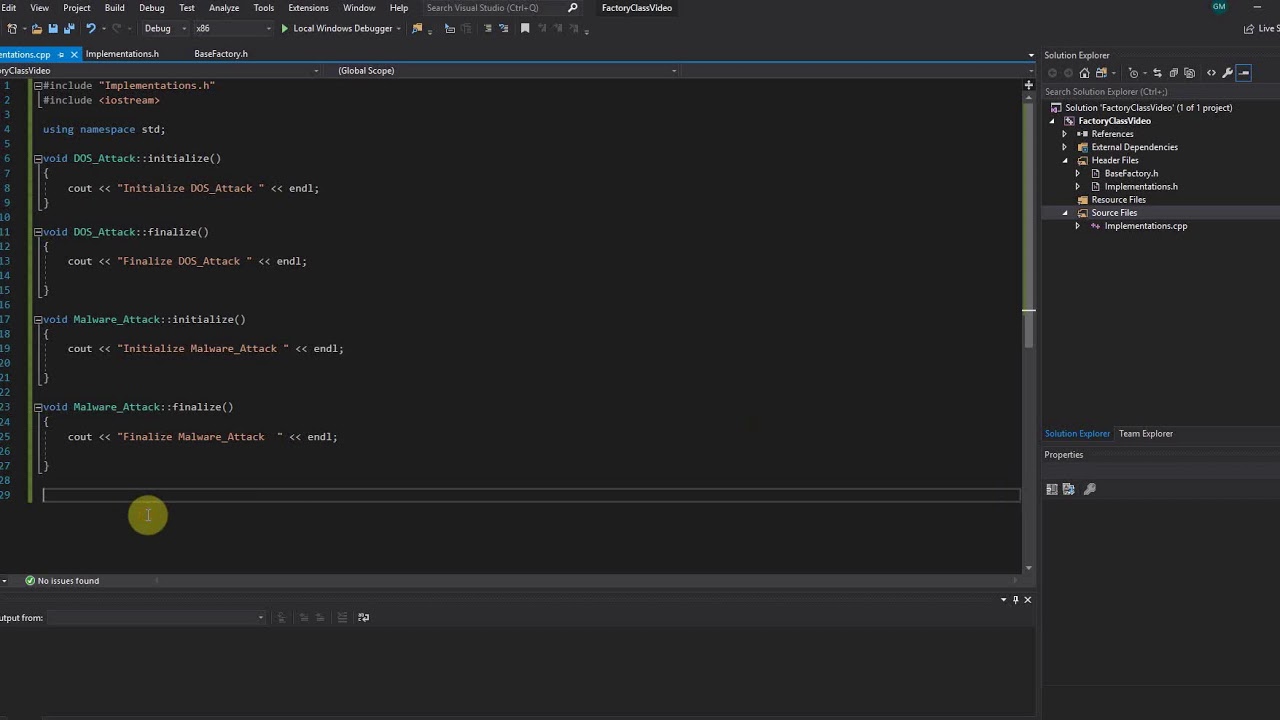Viewport: 1280px width, 720px height.
Task: Click Collapse All icon in Solution Explorer
Action: tap(1174, 73)
